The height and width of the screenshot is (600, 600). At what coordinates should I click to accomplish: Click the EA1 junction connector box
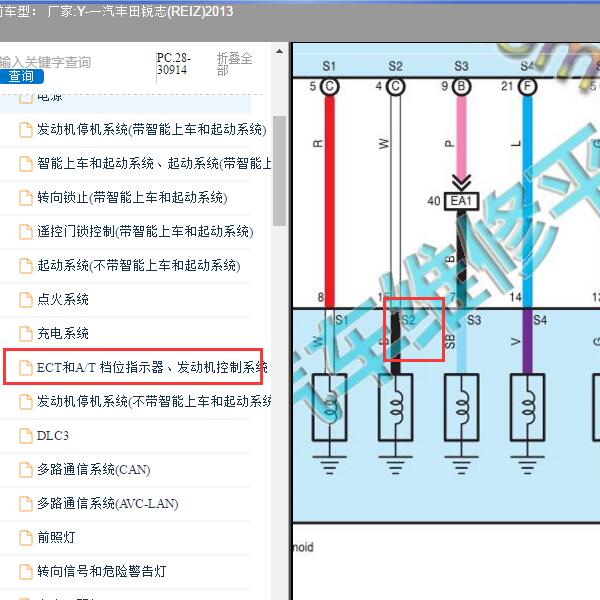461,201
